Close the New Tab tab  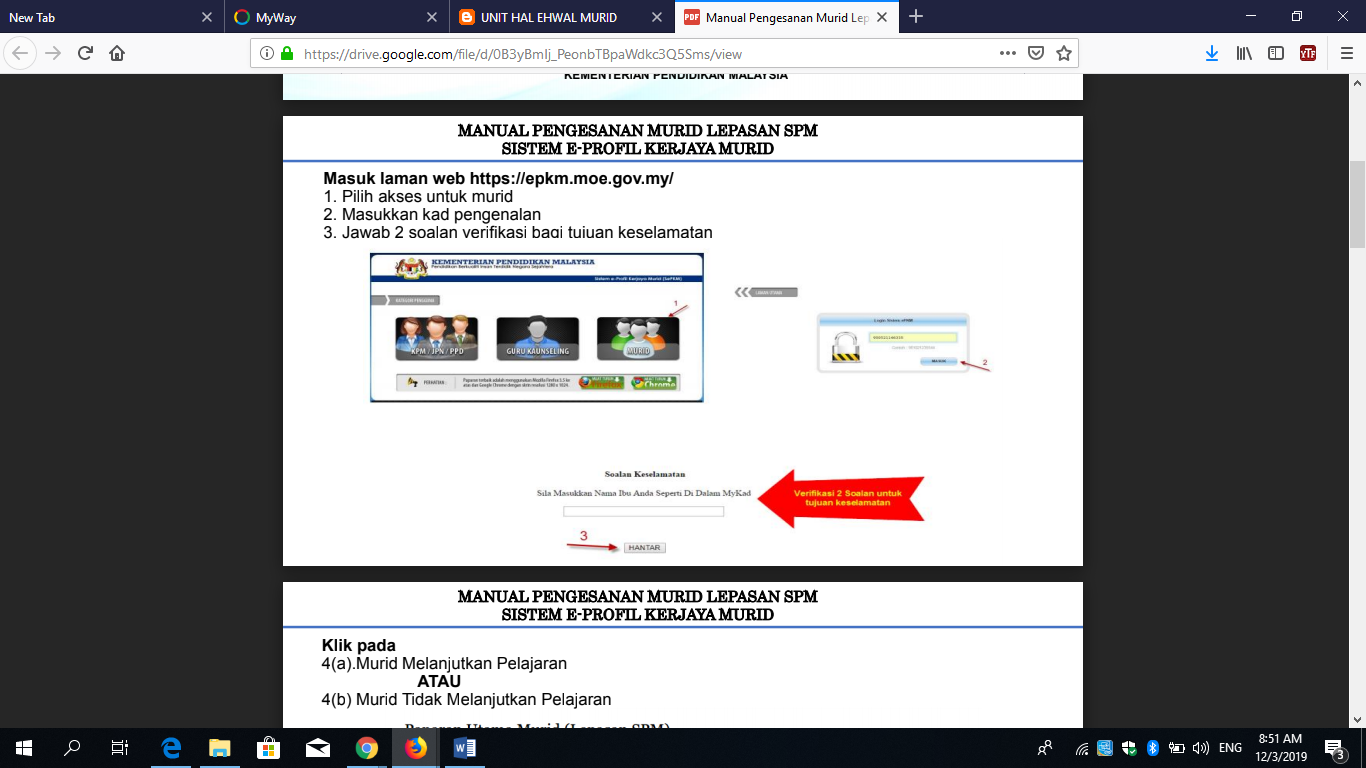[x=207, y=17]
